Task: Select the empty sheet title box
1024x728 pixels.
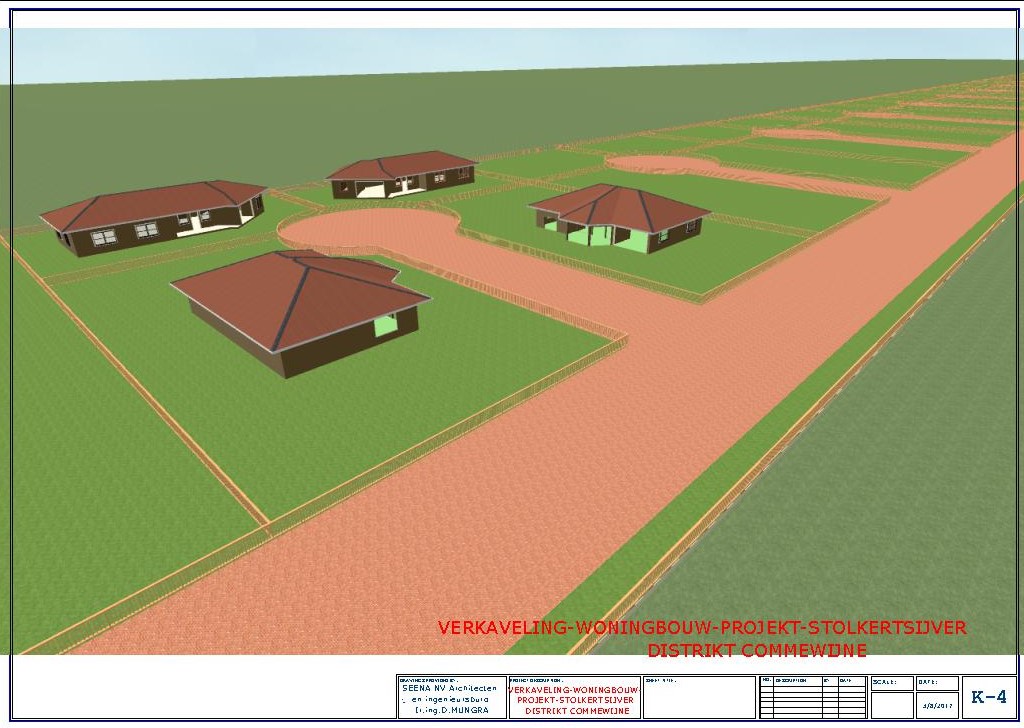Action: pyautogui.click(x=699, y=700)
